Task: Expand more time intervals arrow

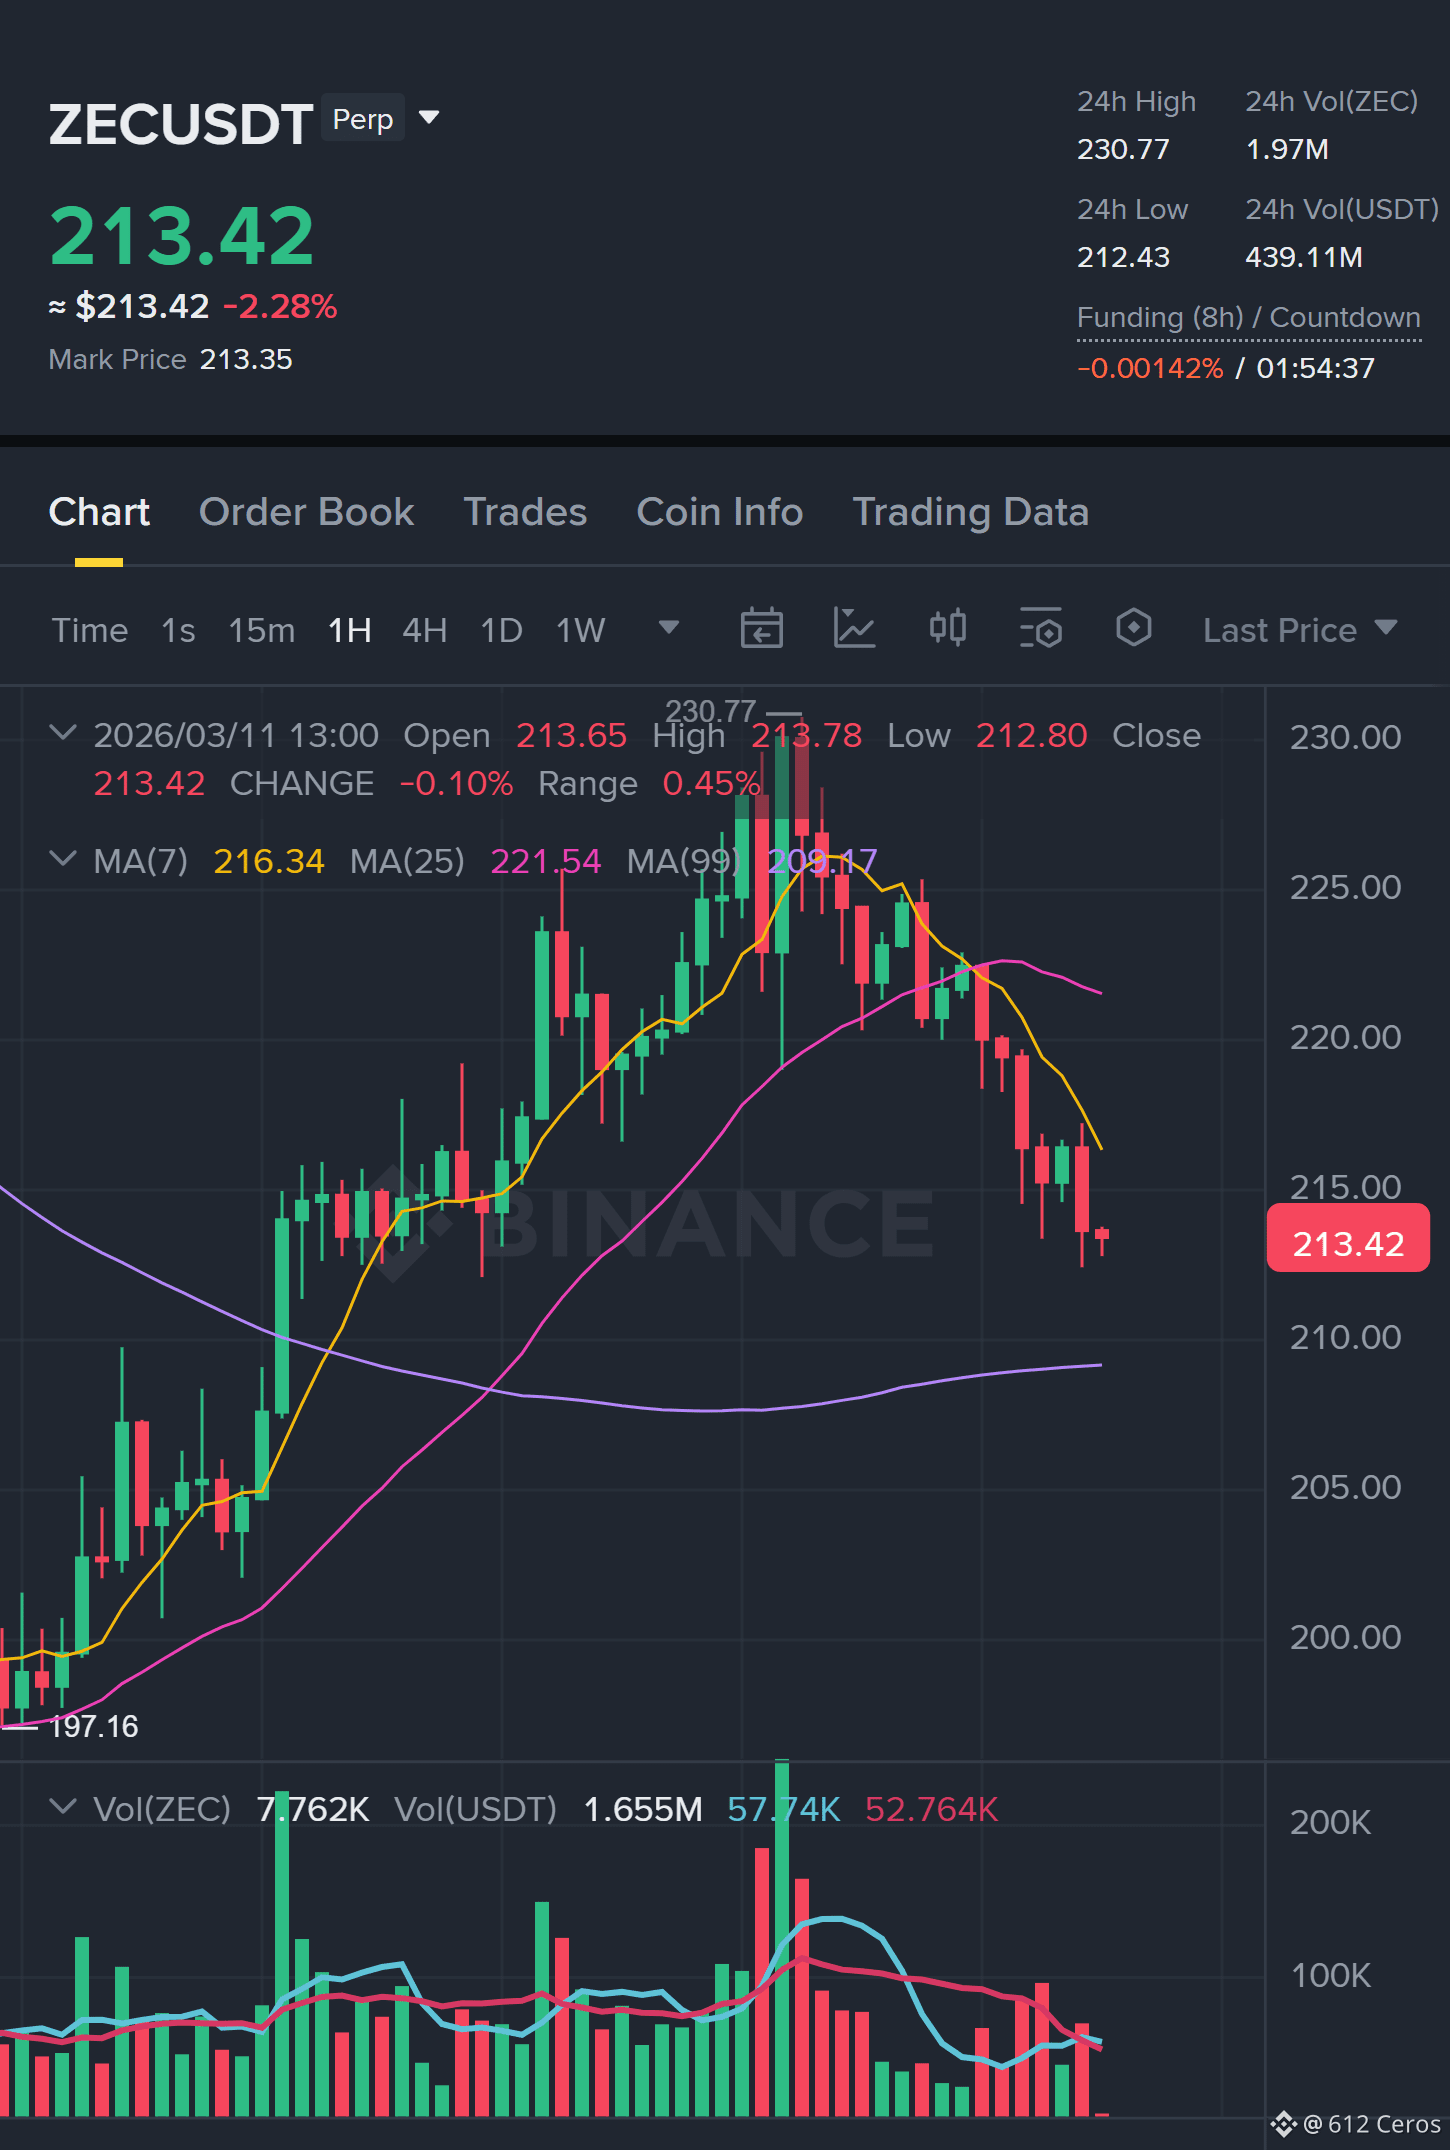Action: 669,628
